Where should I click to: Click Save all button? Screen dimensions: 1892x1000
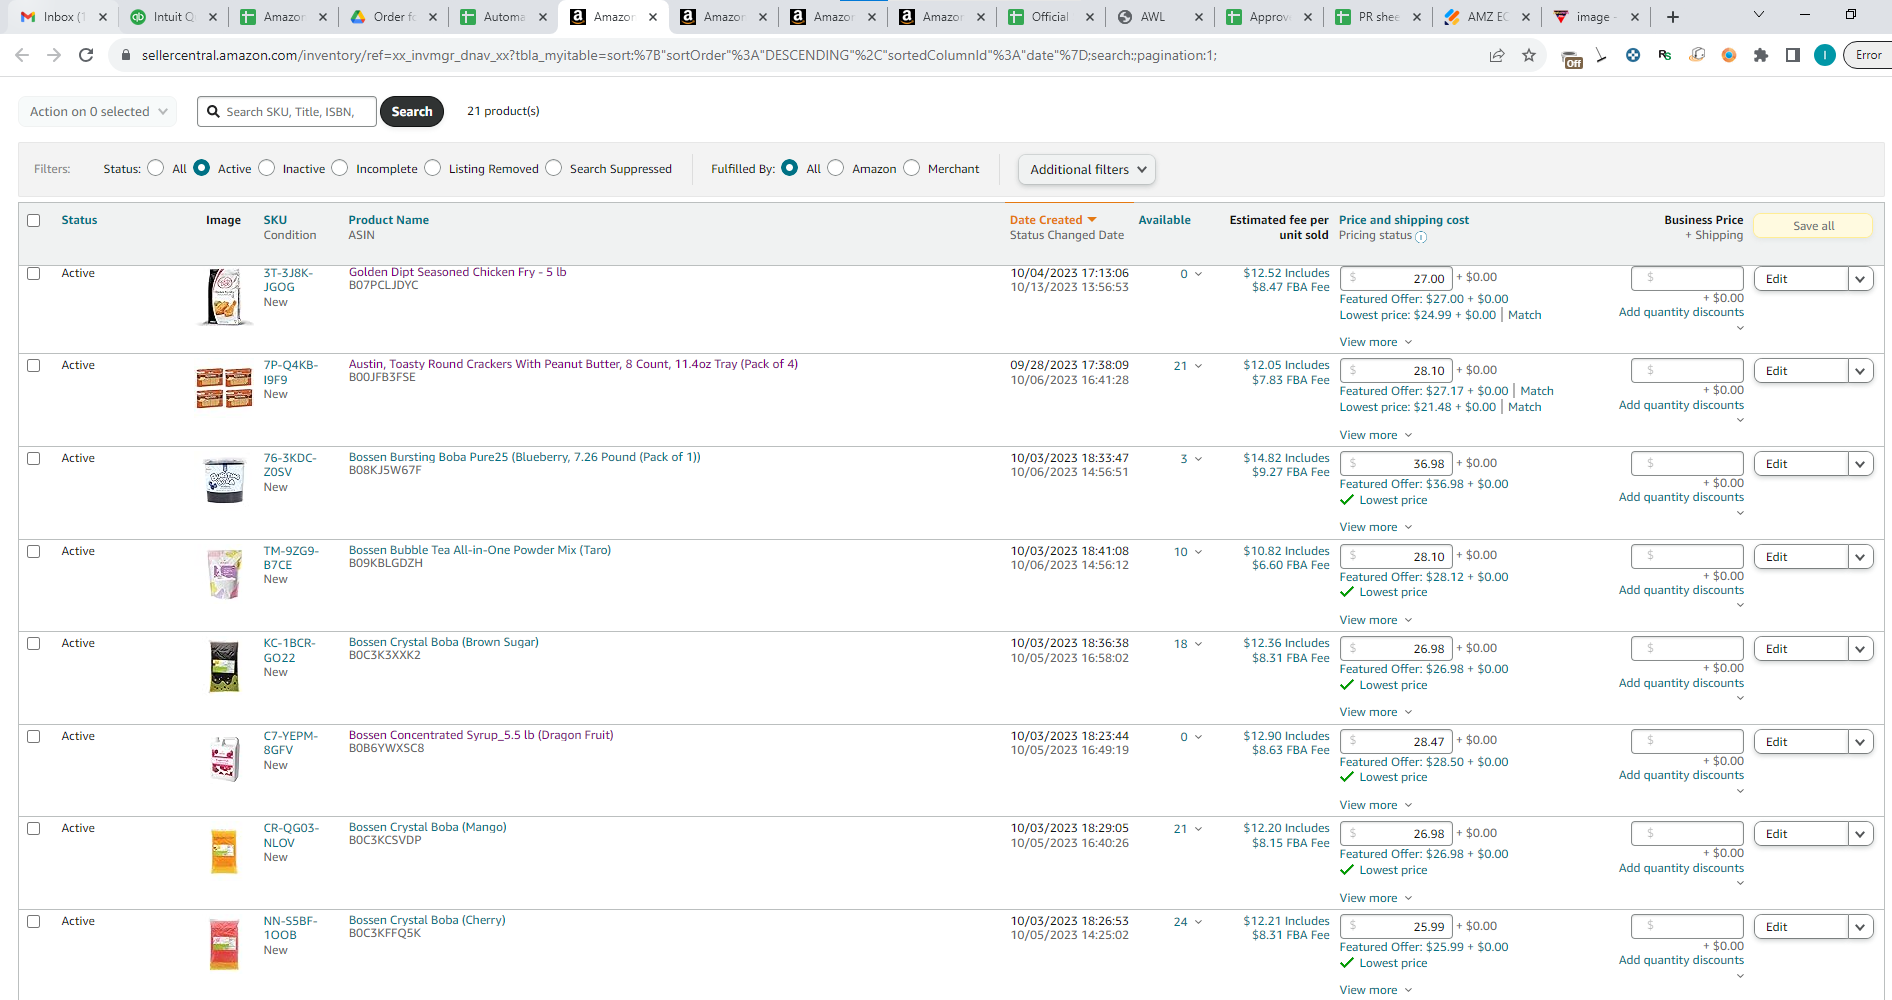(x=1813, y=226)
